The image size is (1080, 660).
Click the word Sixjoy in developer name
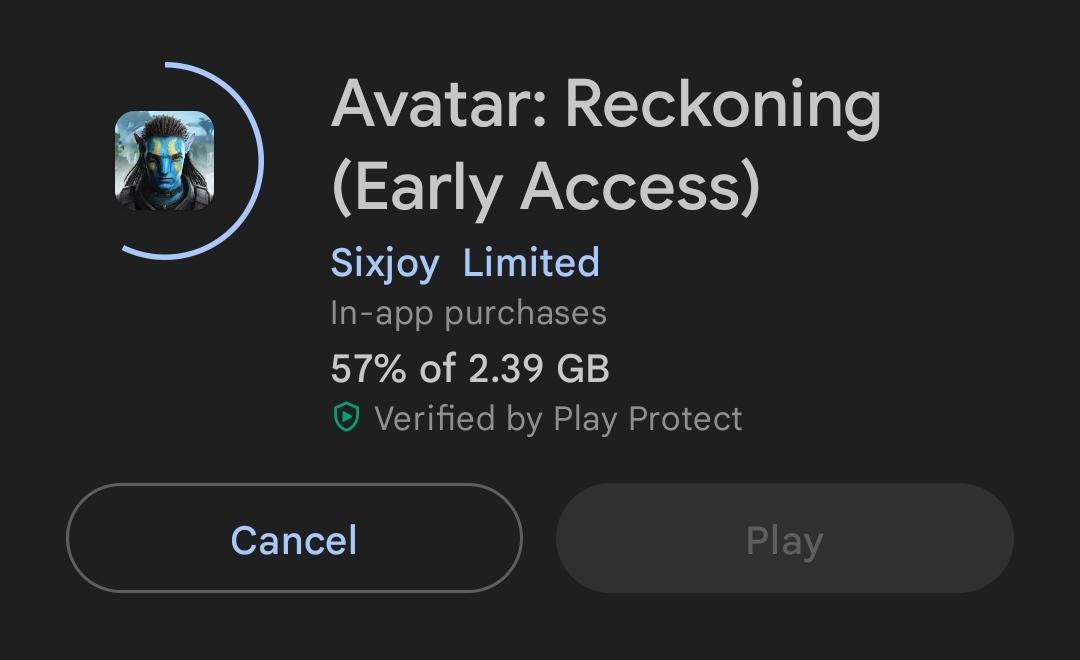click(385, 263)
